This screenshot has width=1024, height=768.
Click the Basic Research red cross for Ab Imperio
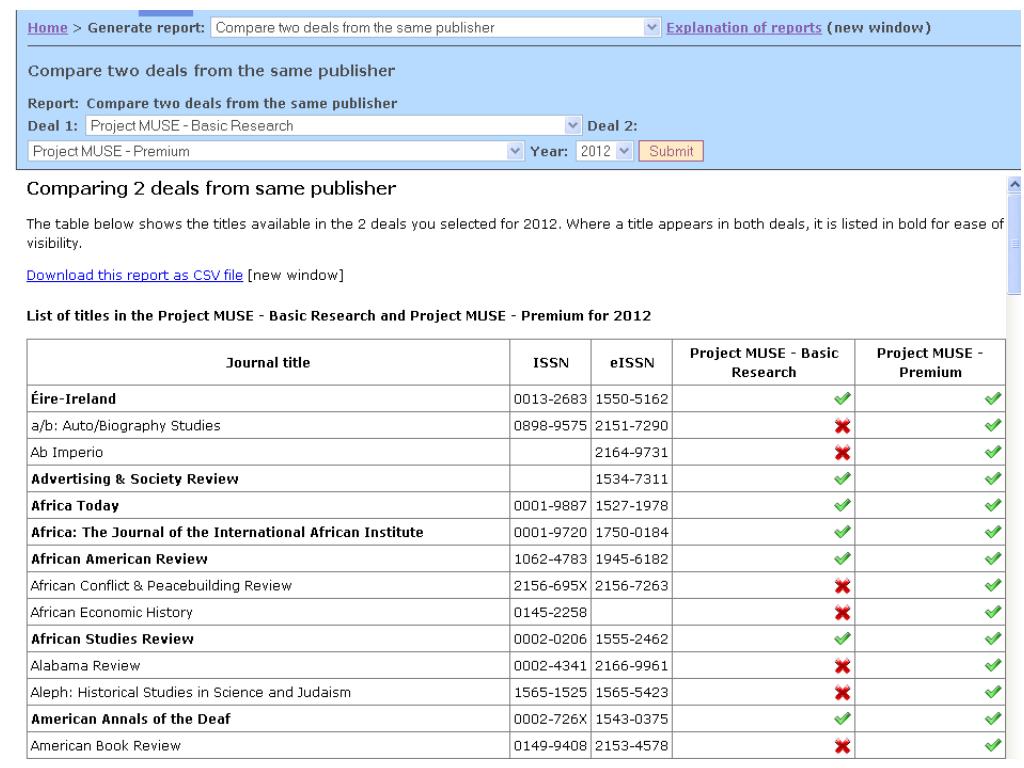(842, 453)
